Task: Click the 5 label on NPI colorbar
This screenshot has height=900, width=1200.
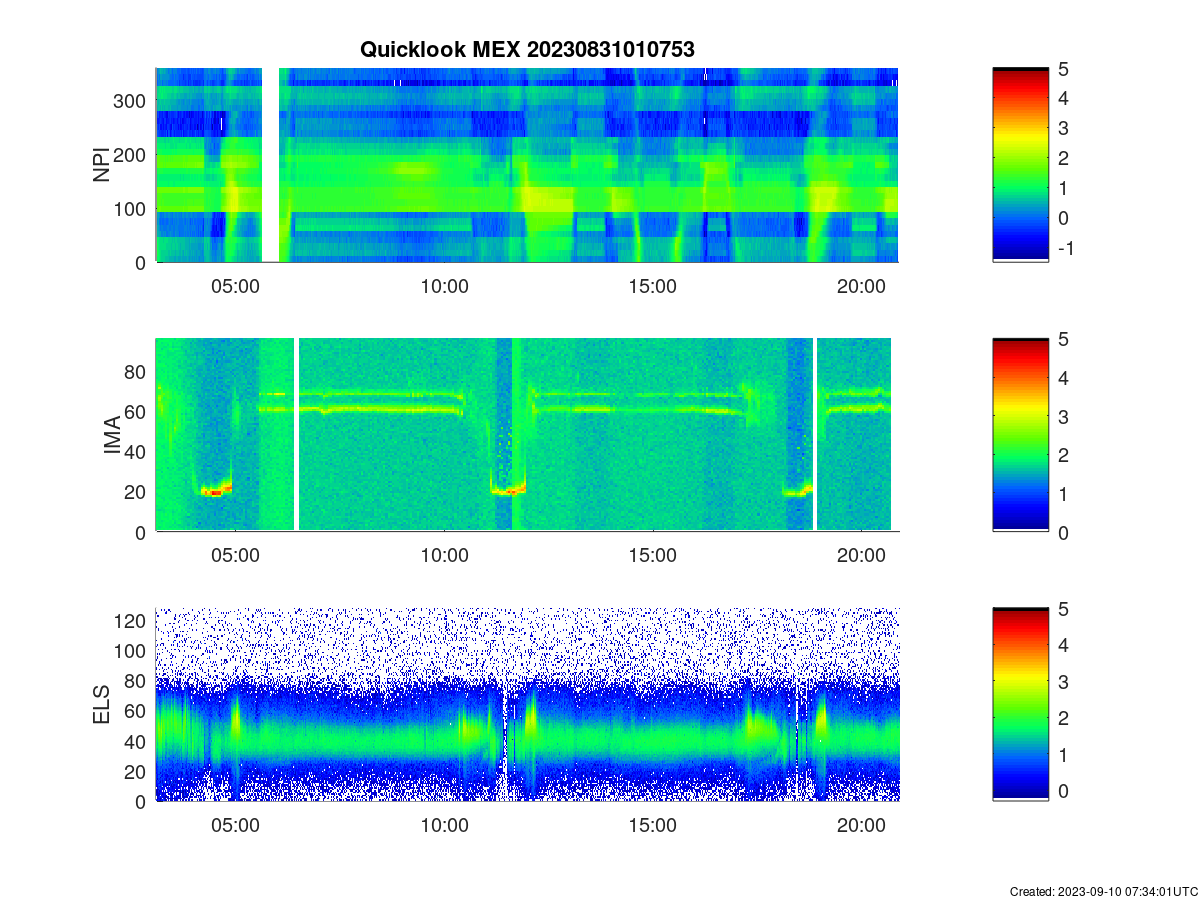Action: tap(1062, 69)
